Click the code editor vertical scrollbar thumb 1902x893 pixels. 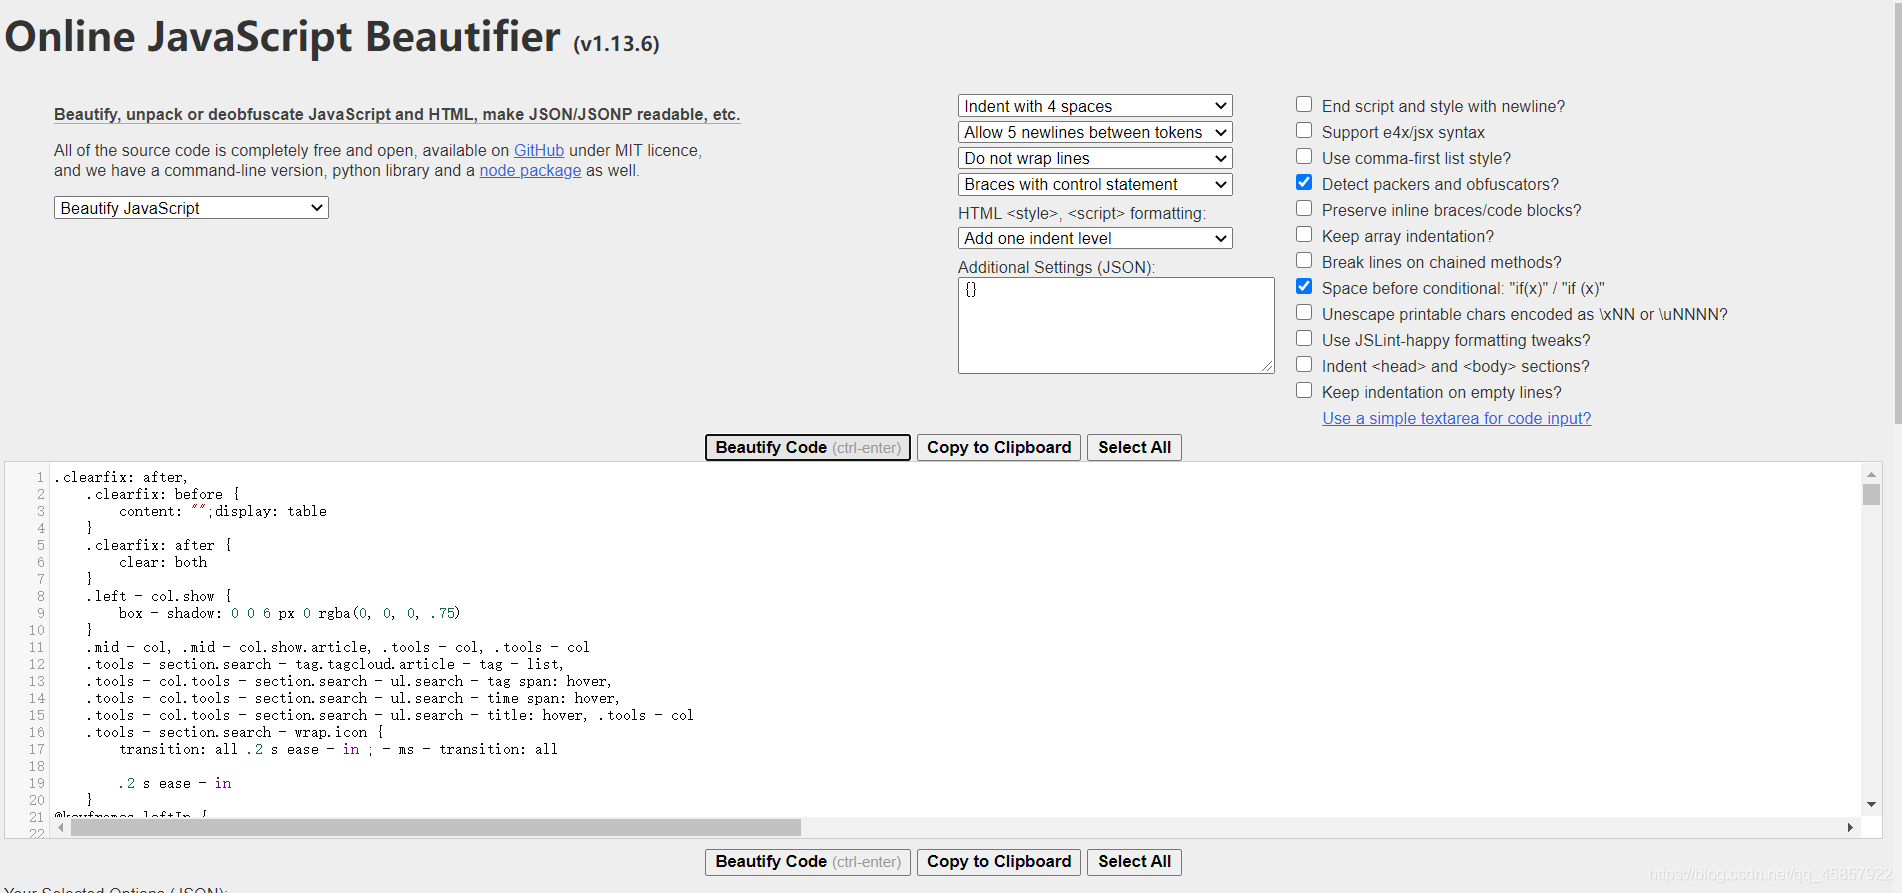click(x=1871, y=494)
